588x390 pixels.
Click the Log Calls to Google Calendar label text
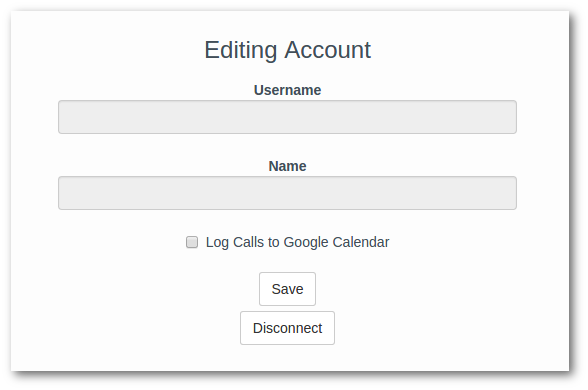[x=297, y=242]
